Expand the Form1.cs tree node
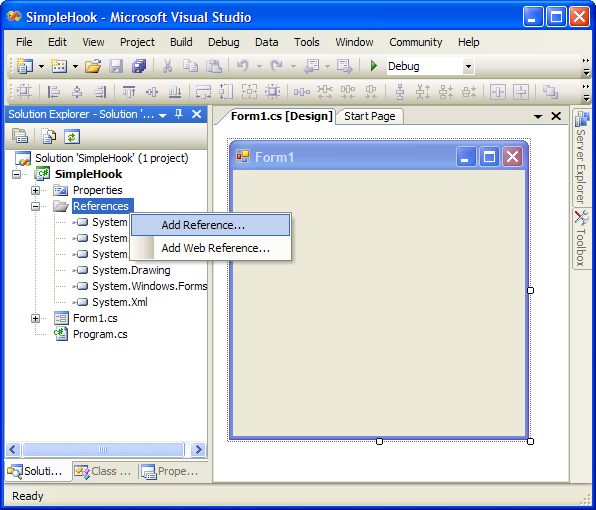This screenshot has height=510, width=596. coord(35,318)
